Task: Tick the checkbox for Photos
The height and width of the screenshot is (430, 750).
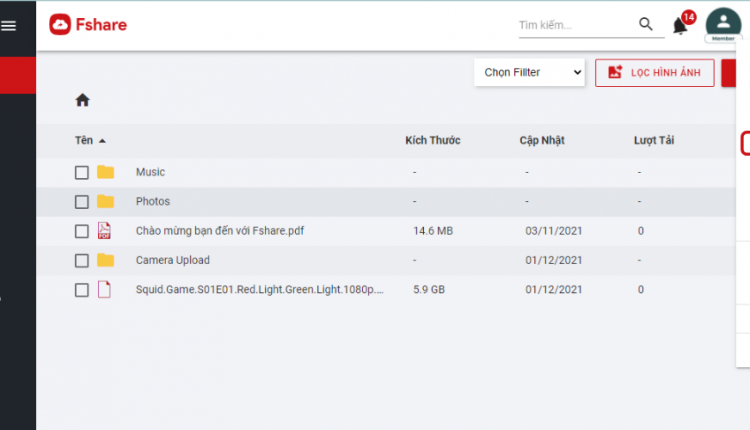Action: 82,202
